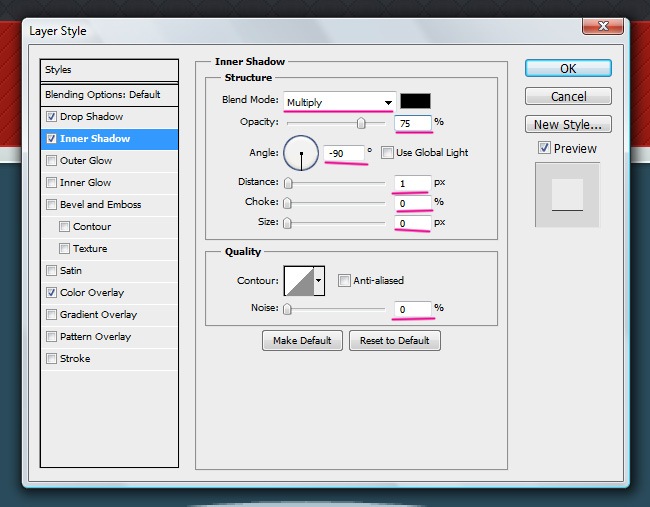Open the Blend Mode Multiply dropdown
Screen dimensions: 650x507
click(339, 102)
